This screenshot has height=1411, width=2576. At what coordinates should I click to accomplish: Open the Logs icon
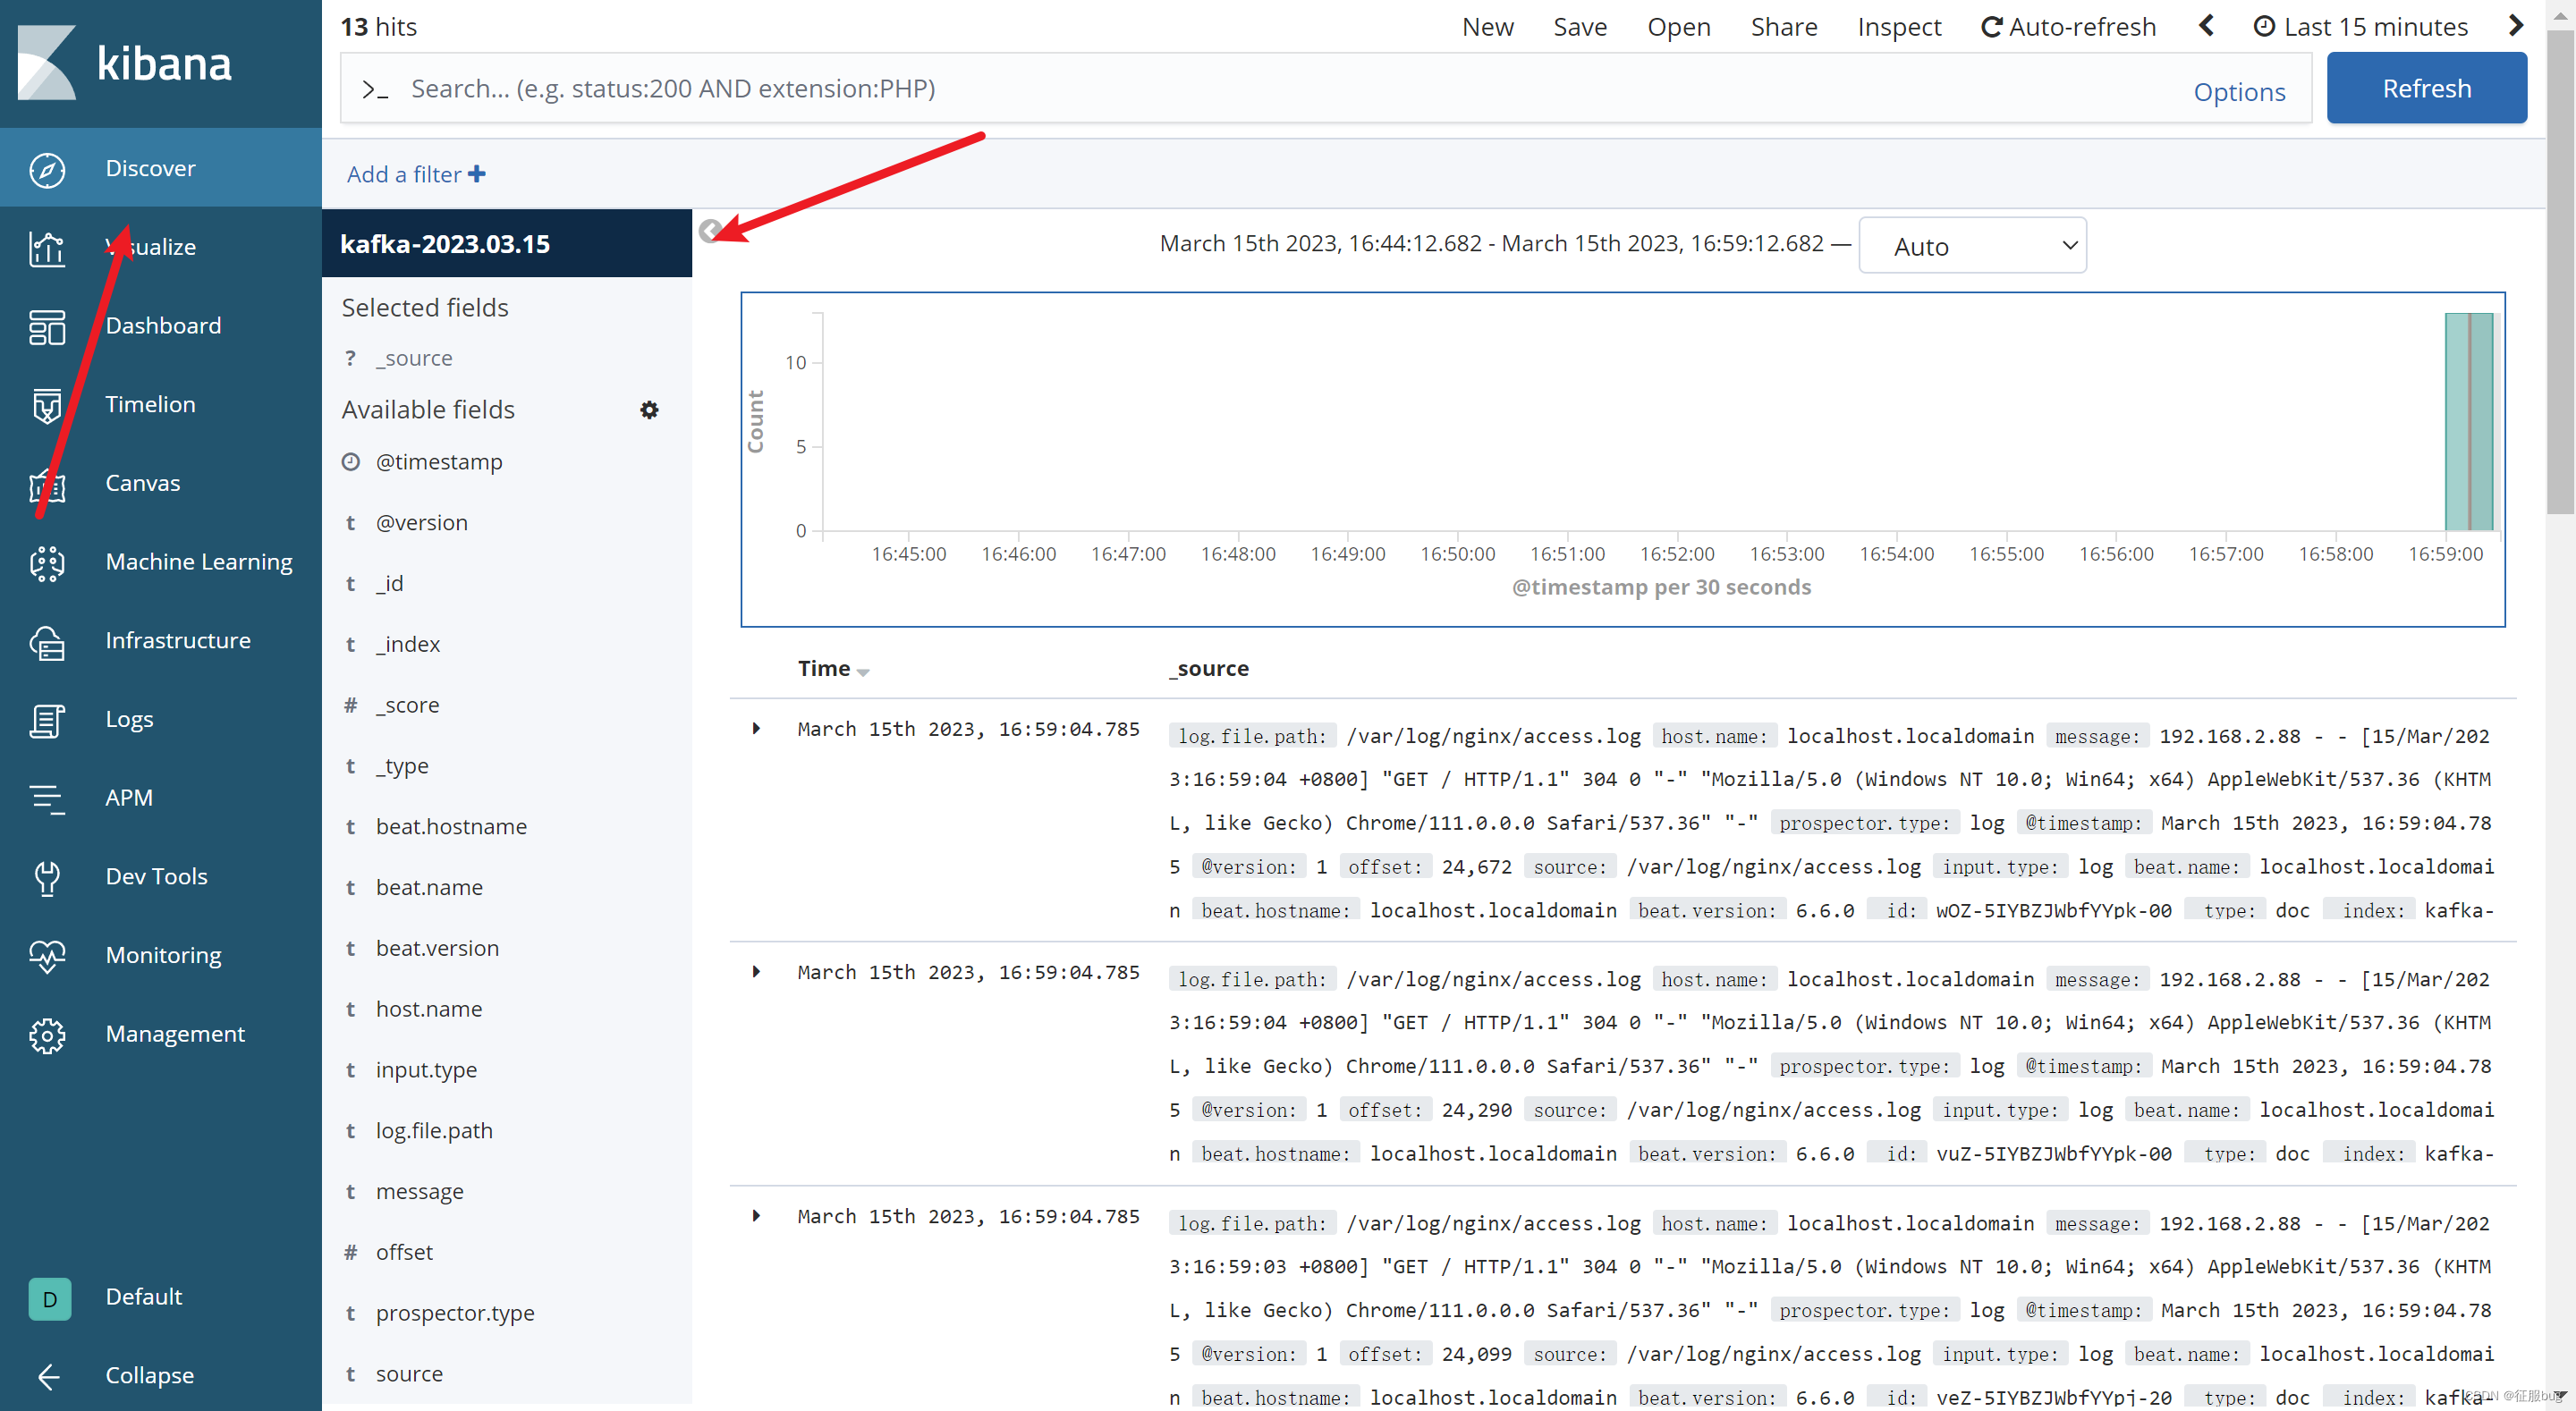coord(47,720)
